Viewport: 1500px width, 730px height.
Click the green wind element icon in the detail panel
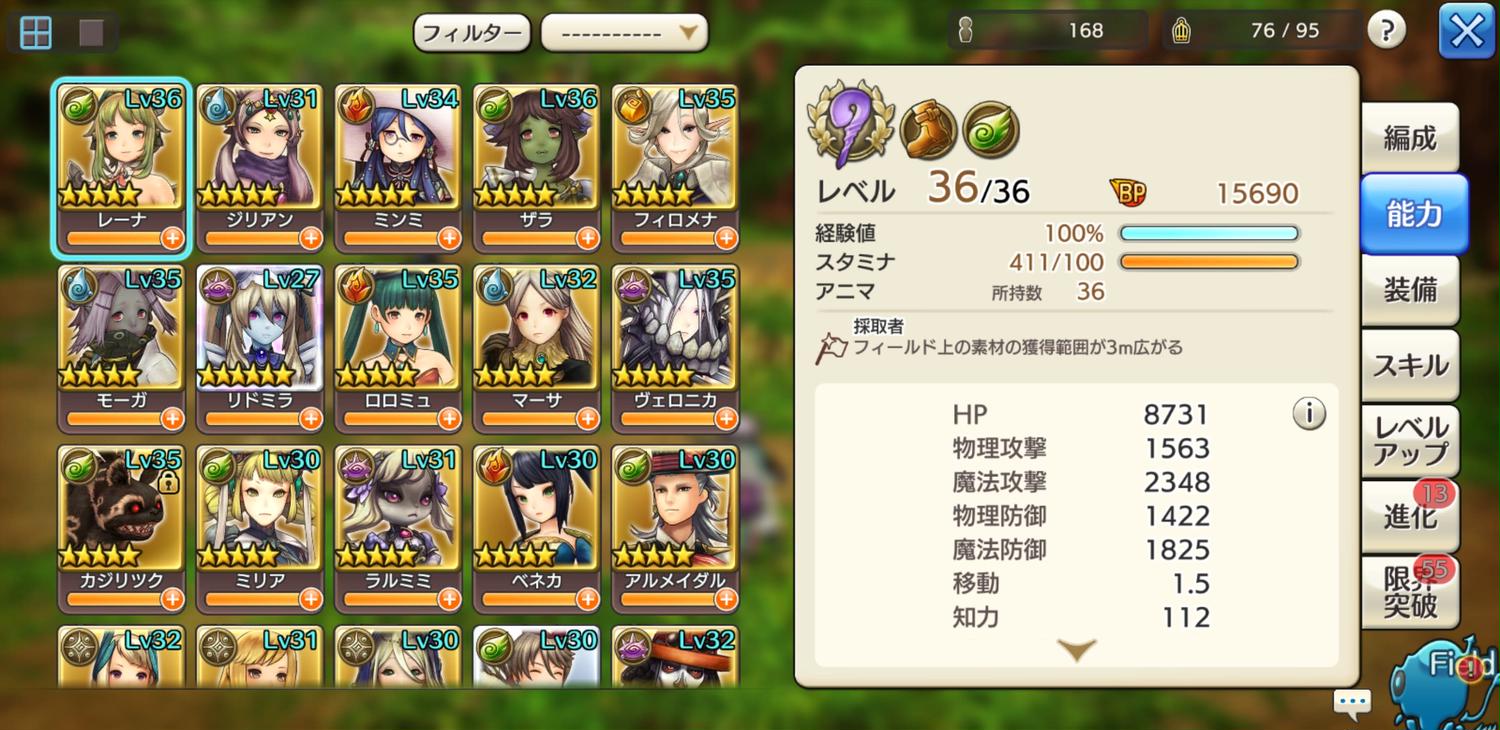tap(991, 130)
